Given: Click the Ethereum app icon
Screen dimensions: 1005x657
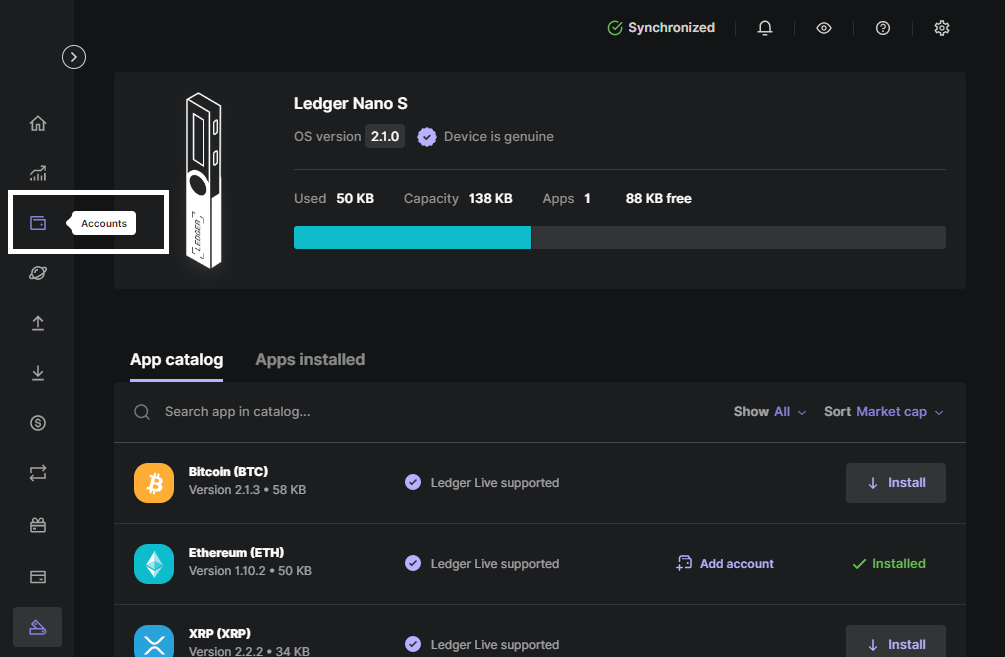Looking at the screenshot, I should tap(154, 563).
